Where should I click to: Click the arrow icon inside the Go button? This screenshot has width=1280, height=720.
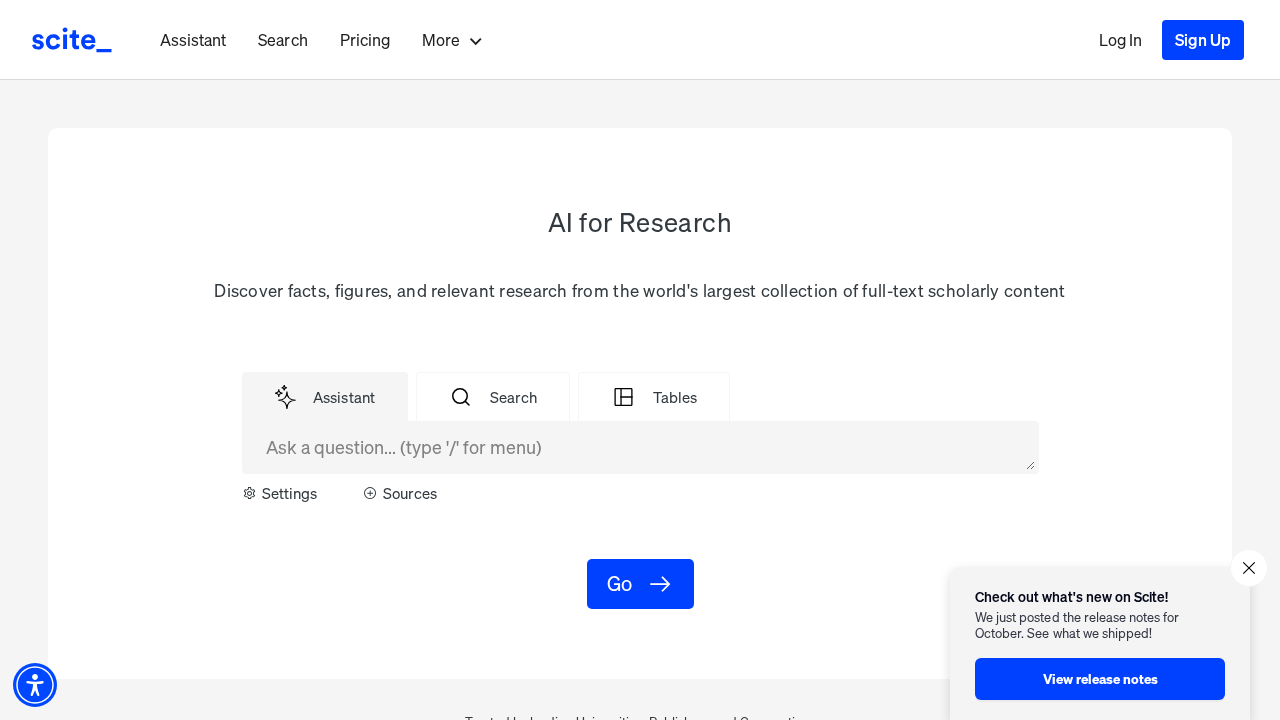(659, 583)
